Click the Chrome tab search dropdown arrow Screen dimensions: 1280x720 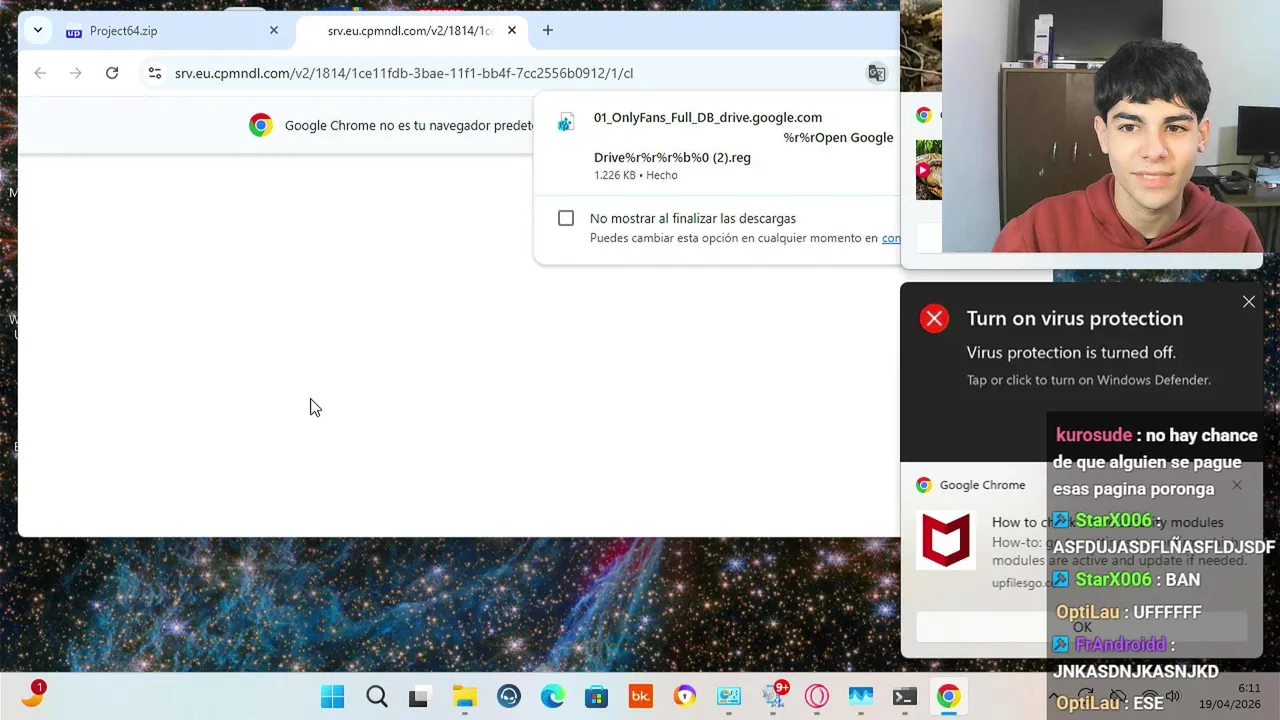[x=37, y=30]
